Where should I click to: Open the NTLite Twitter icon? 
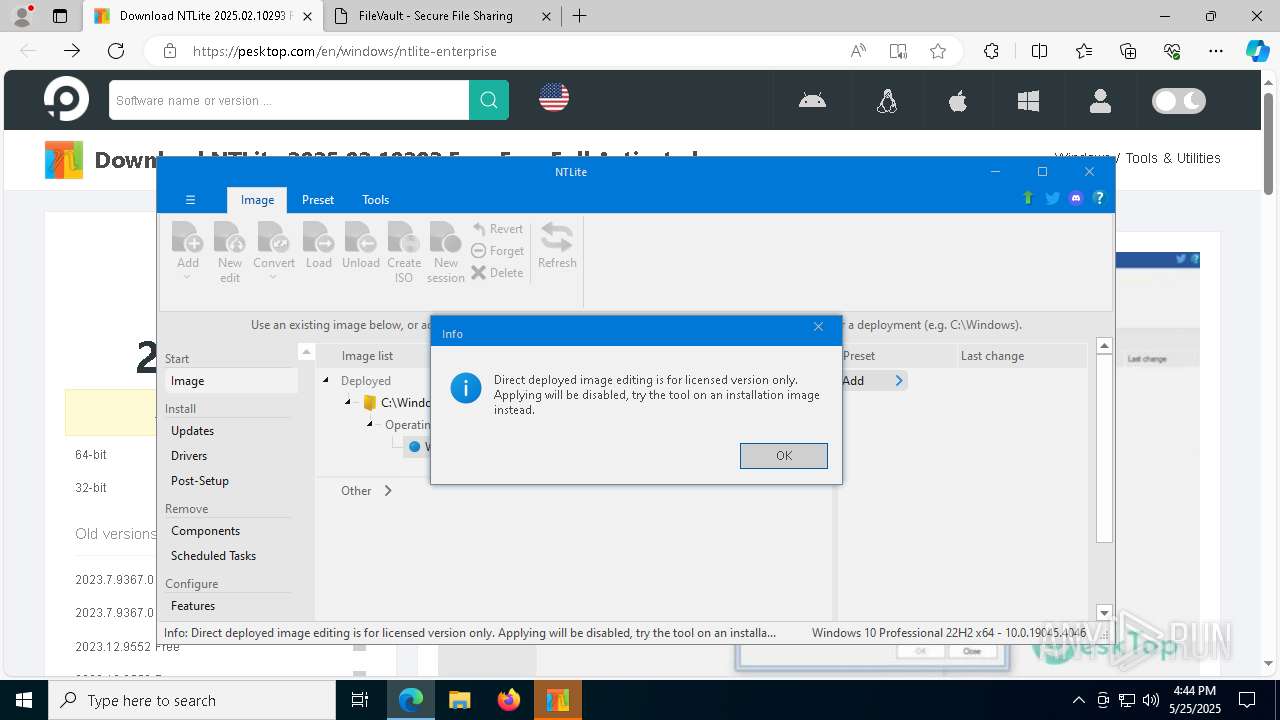point(1052,198)
